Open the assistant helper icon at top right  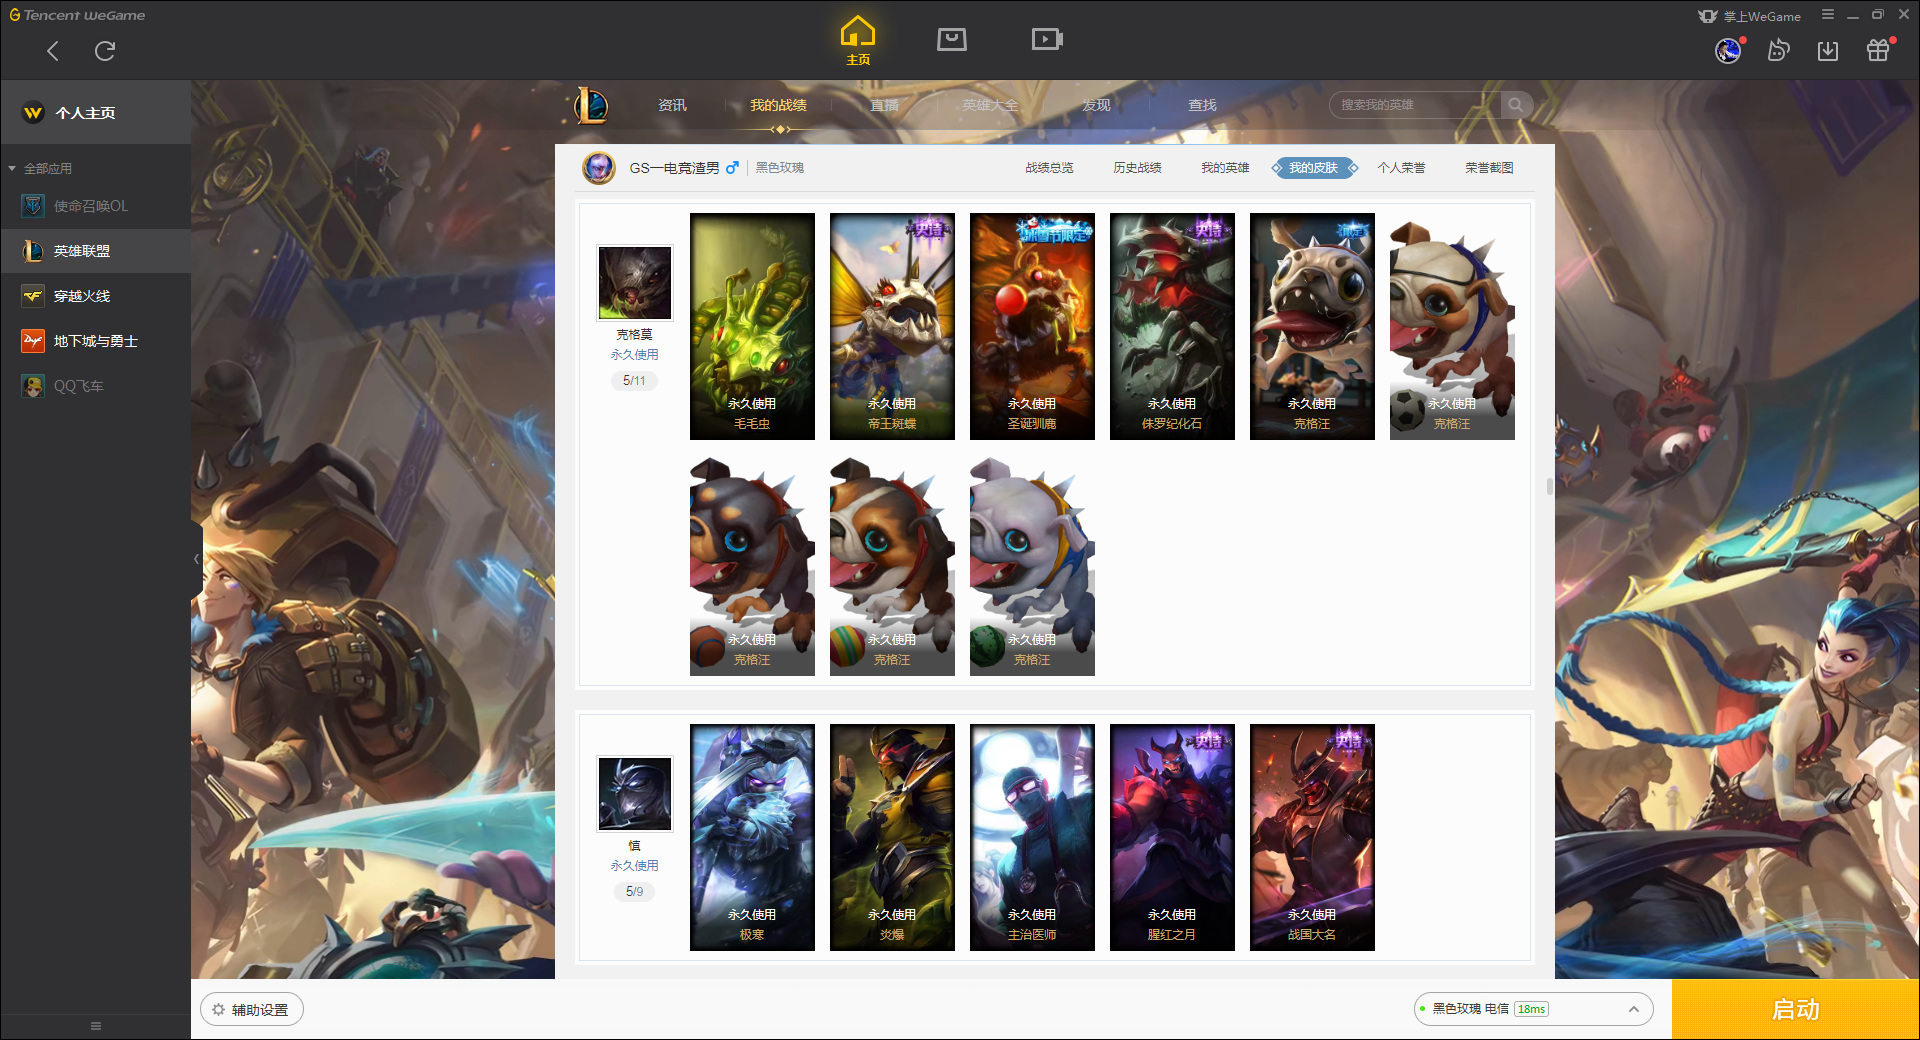1778,50
